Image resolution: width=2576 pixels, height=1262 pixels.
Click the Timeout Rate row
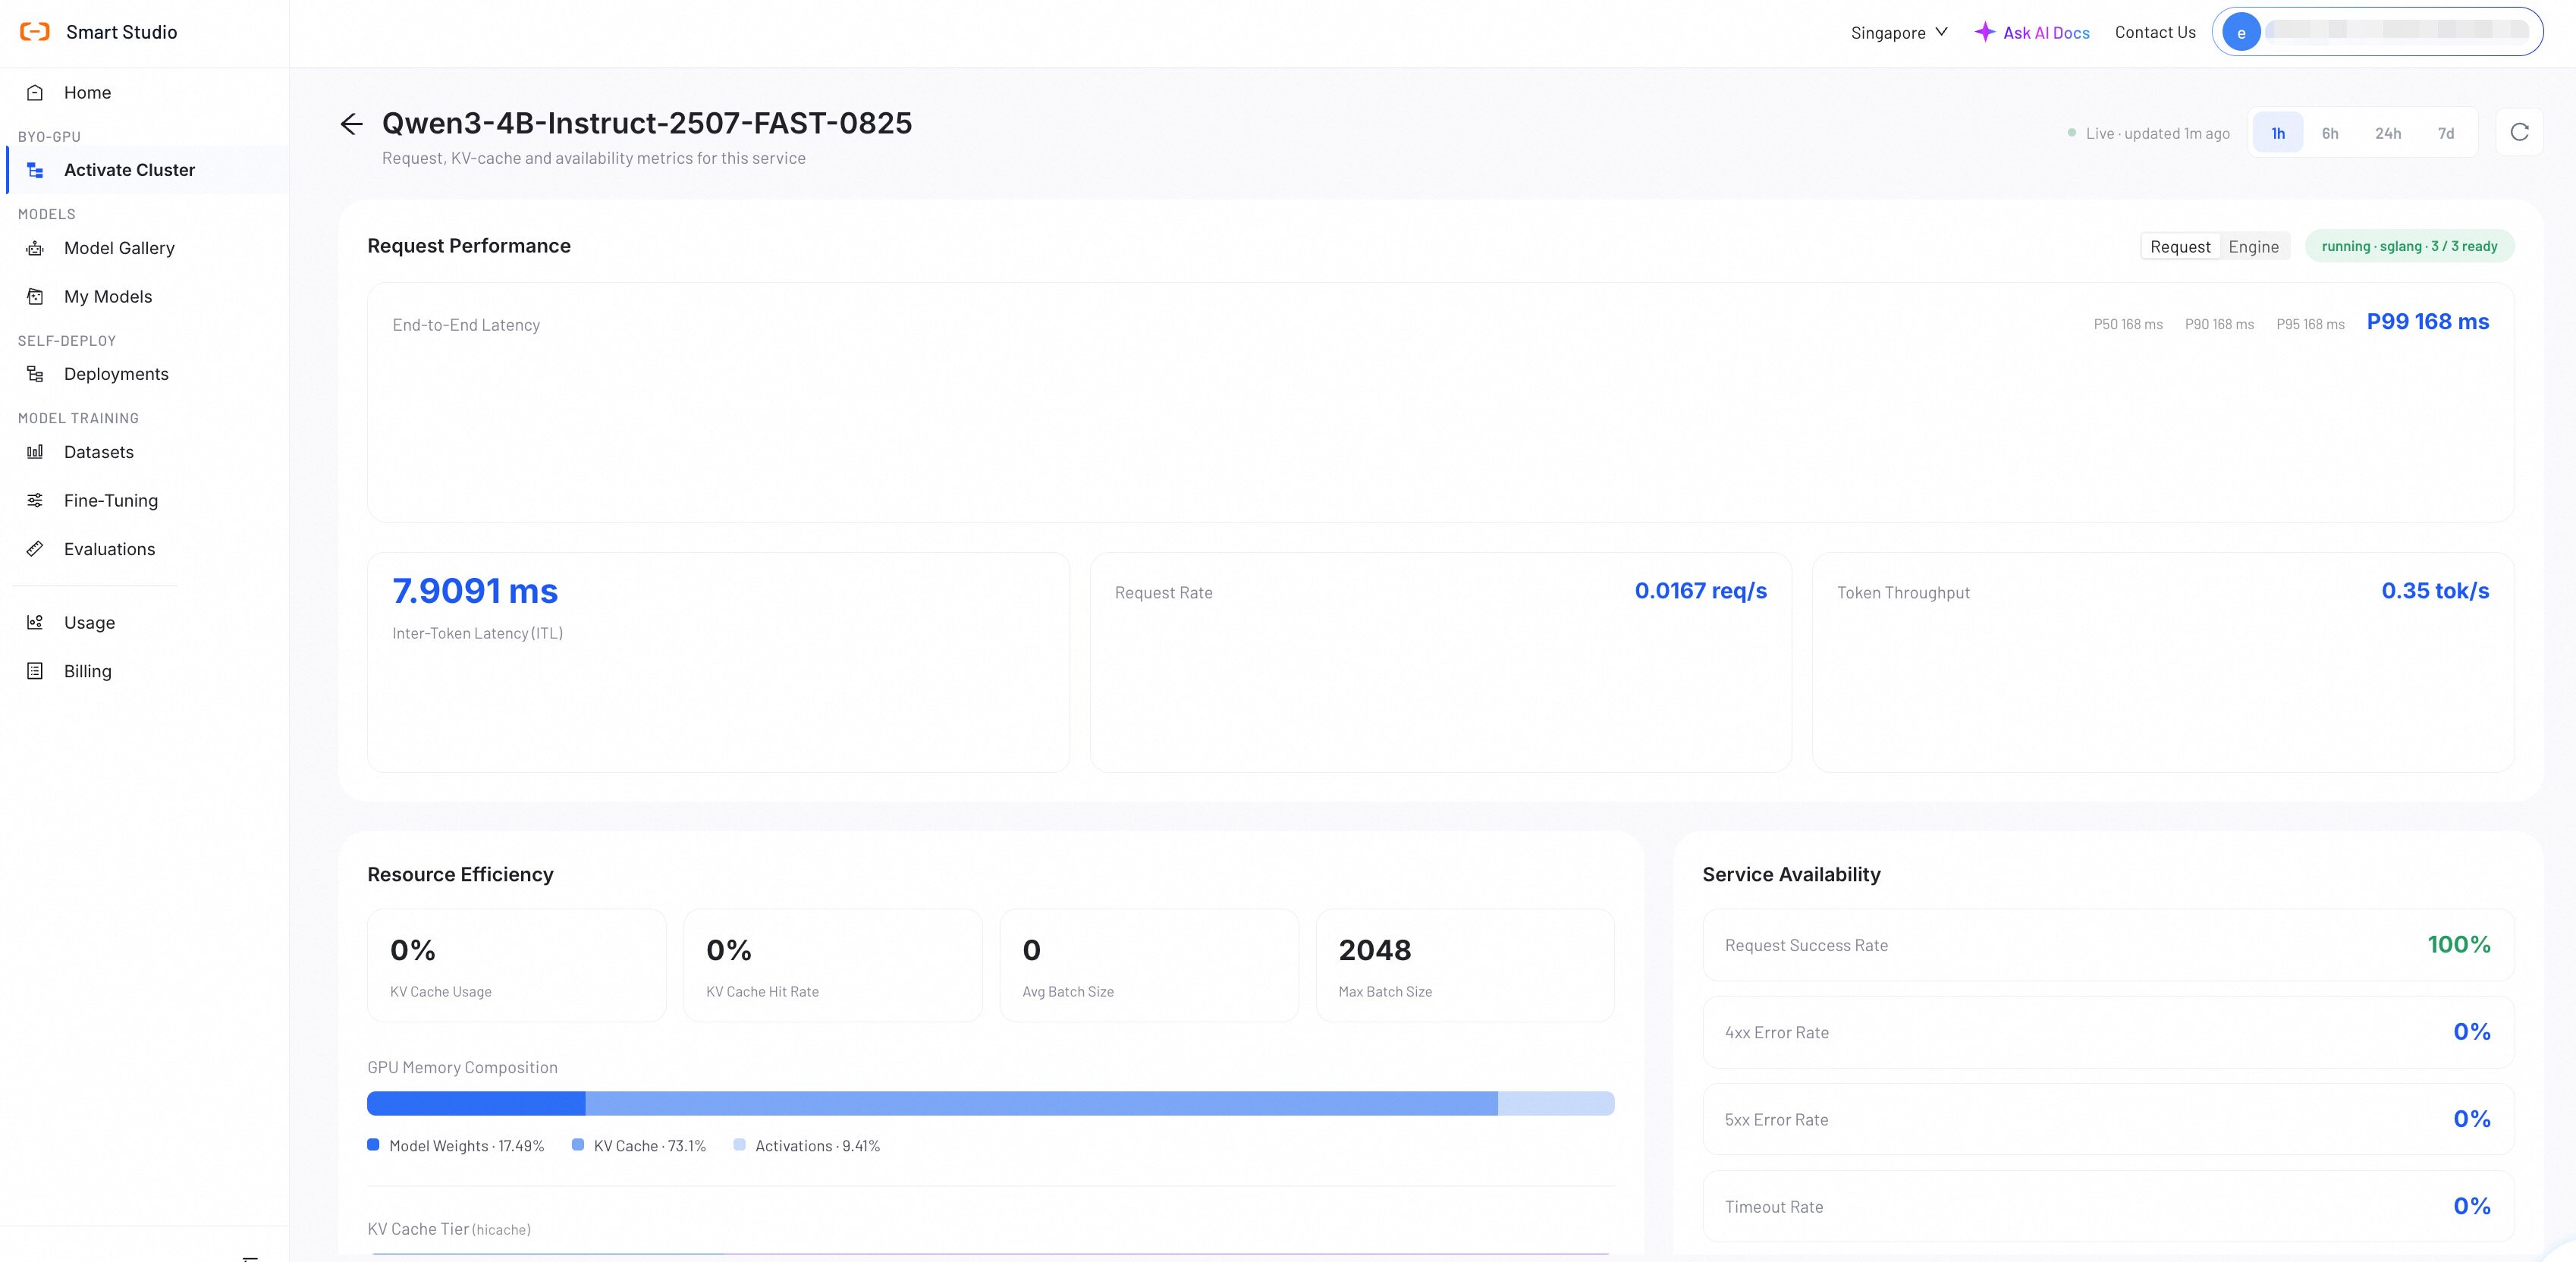[2108, 1206]
